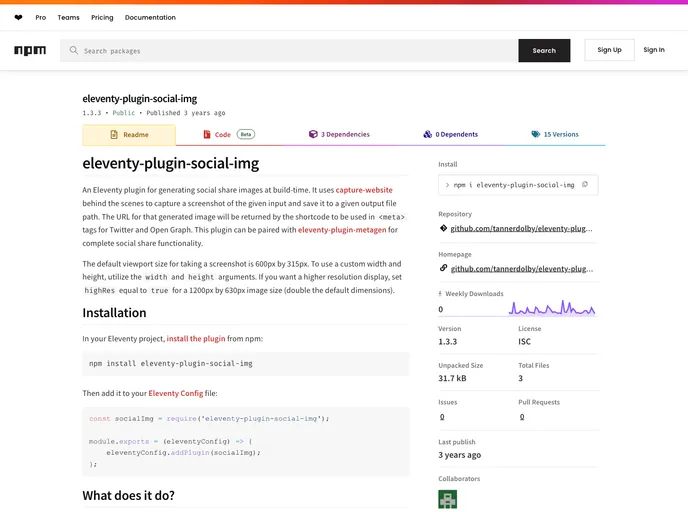Image resolution: width=688 pixels, height=512 pixels.
Task: Open the 0 Dependents tab
Action: [x=451, y=135]
